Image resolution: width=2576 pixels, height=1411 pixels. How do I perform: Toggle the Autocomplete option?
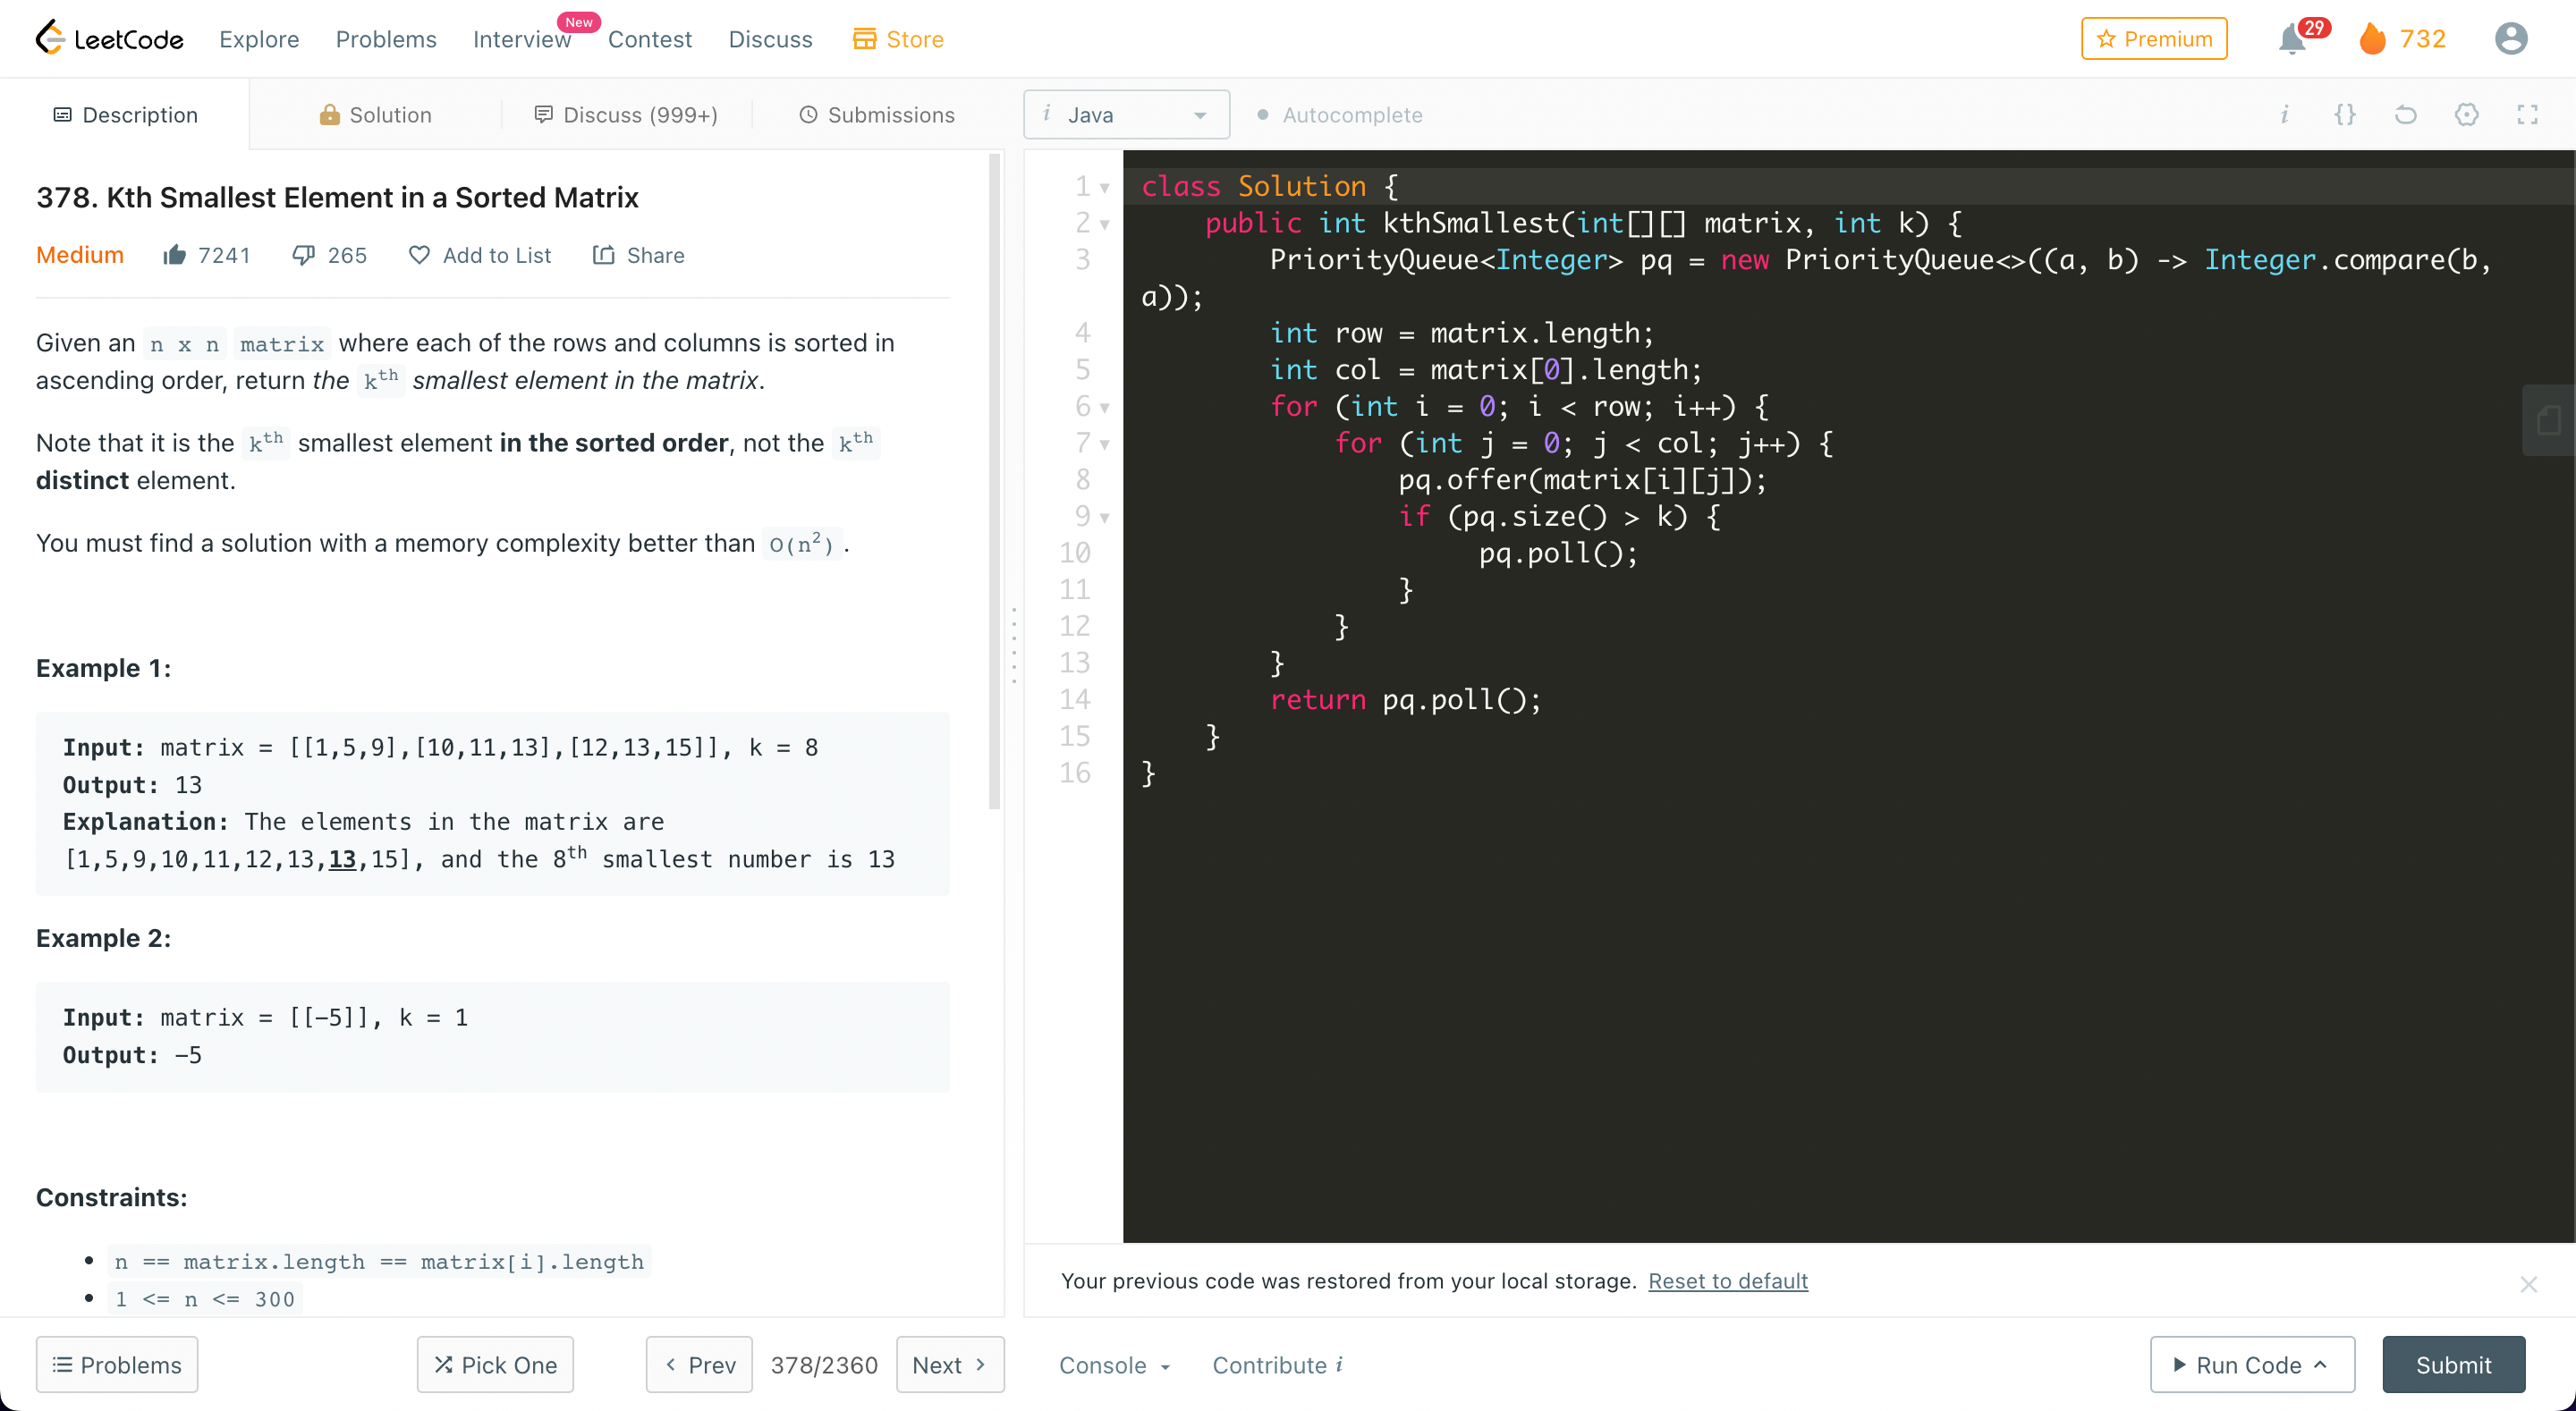[1340, 115]
